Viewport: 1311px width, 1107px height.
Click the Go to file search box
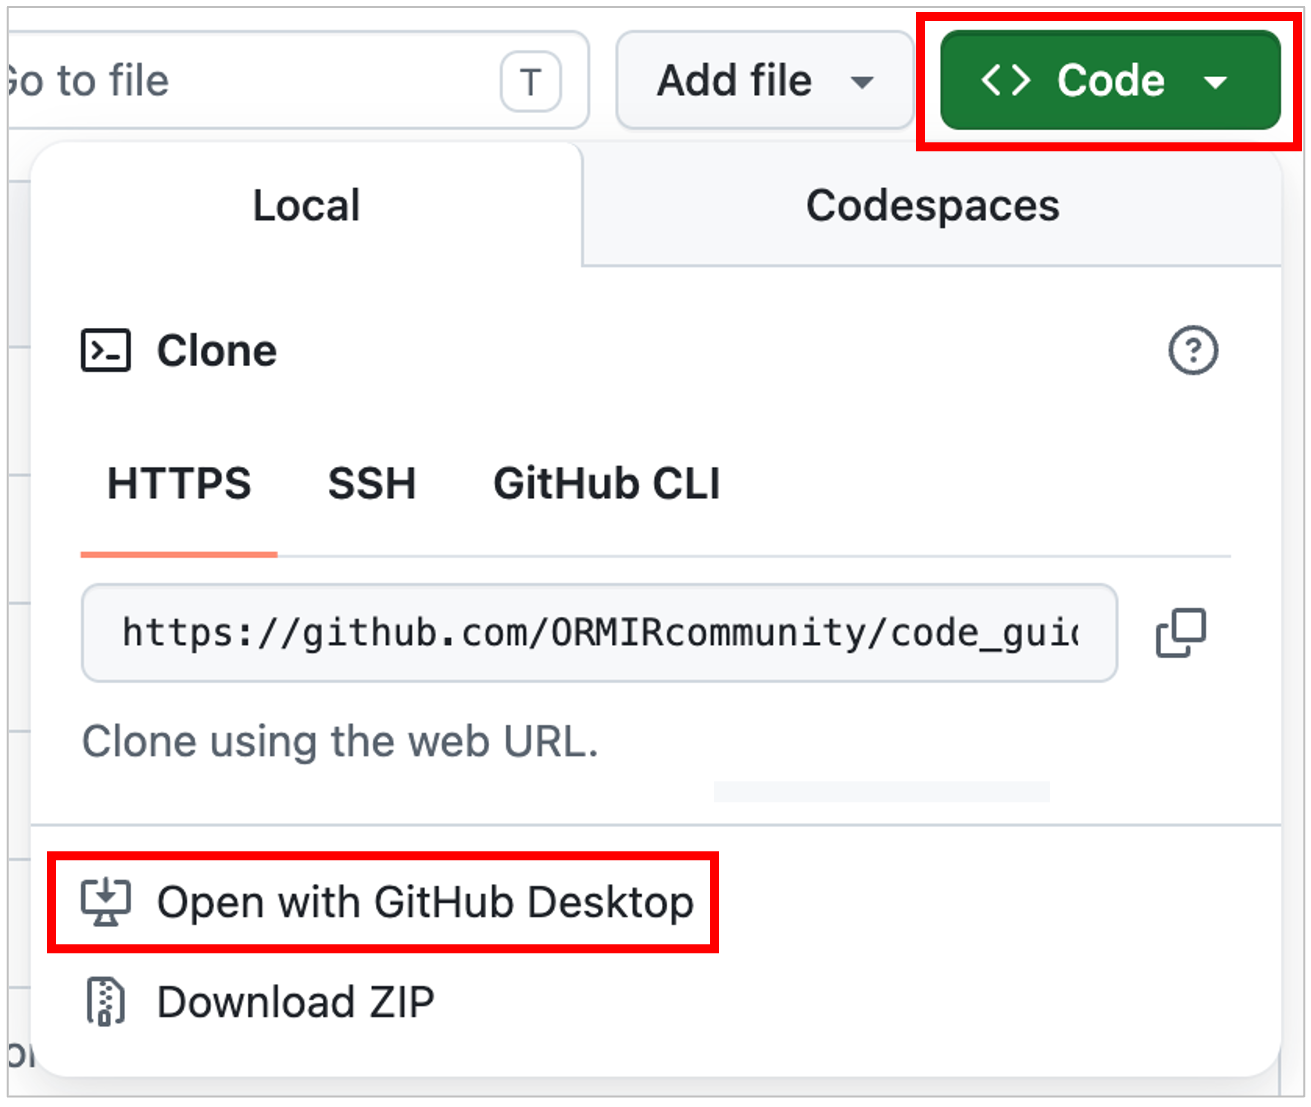tap(296, 81)
